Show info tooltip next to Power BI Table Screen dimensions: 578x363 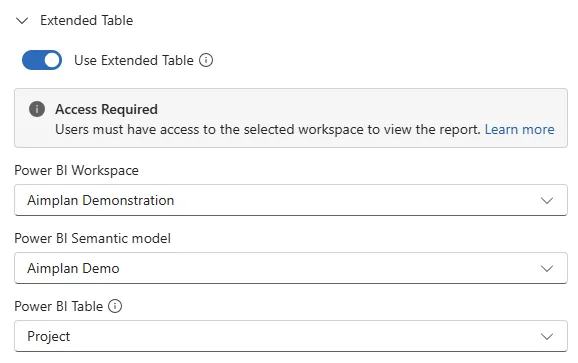[x=115, y=306]
